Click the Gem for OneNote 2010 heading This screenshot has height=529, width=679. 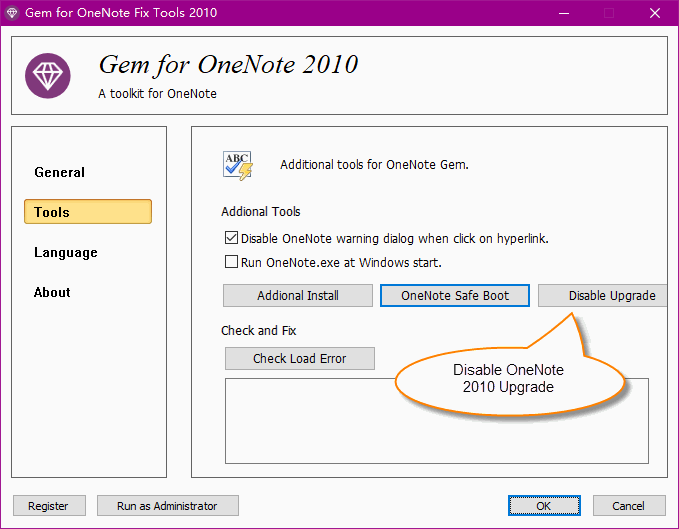228,65
